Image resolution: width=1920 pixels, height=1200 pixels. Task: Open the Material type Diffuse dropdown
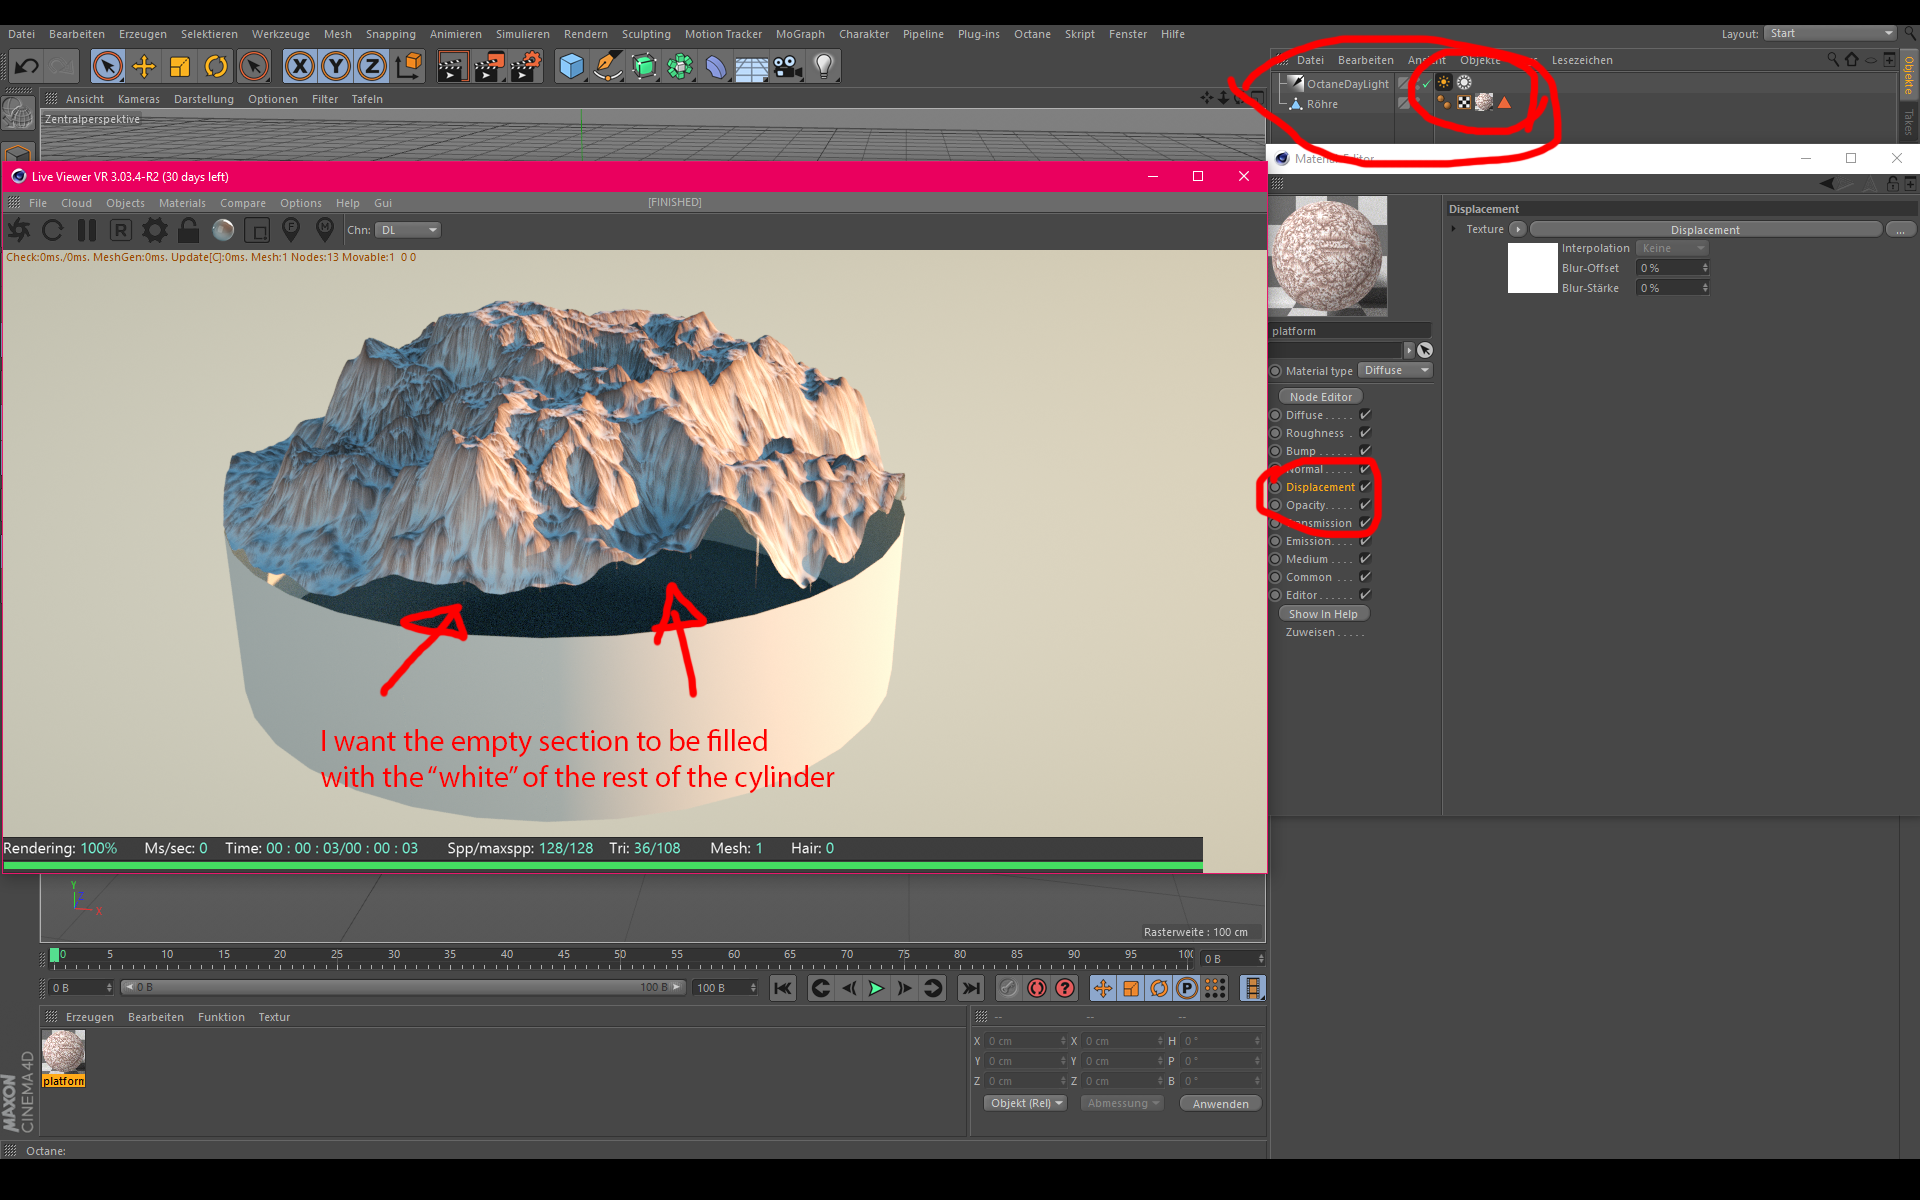pos(1396,371)
